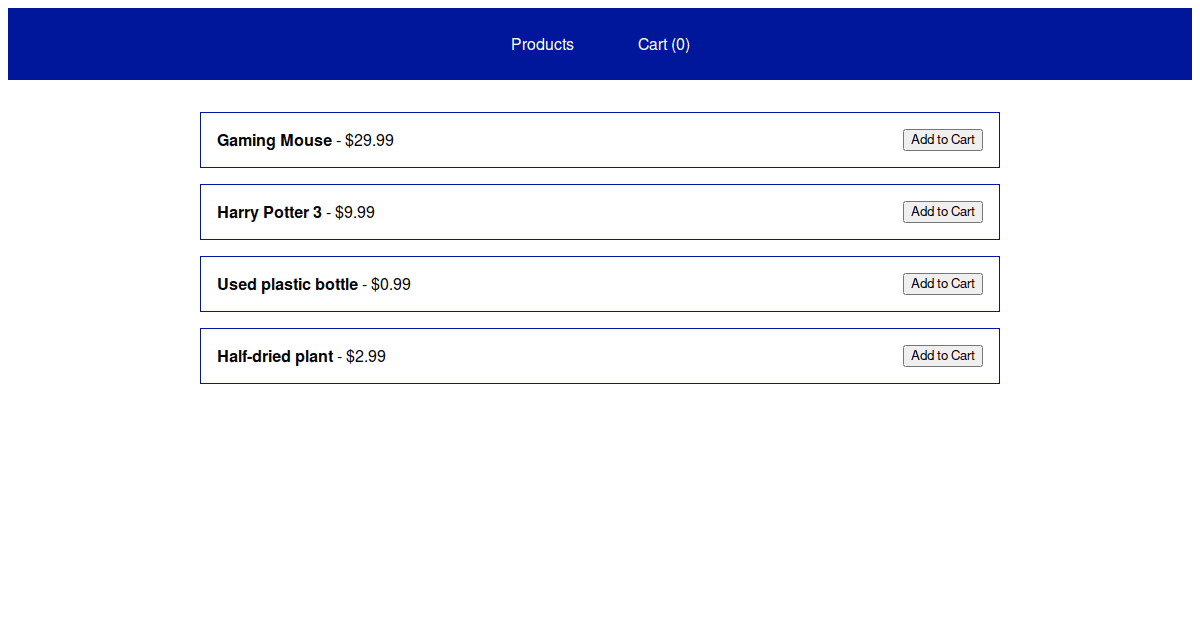Open the Products page from the navigation bar
Viewport: 1200px width, 630px height.
(542, 44)
